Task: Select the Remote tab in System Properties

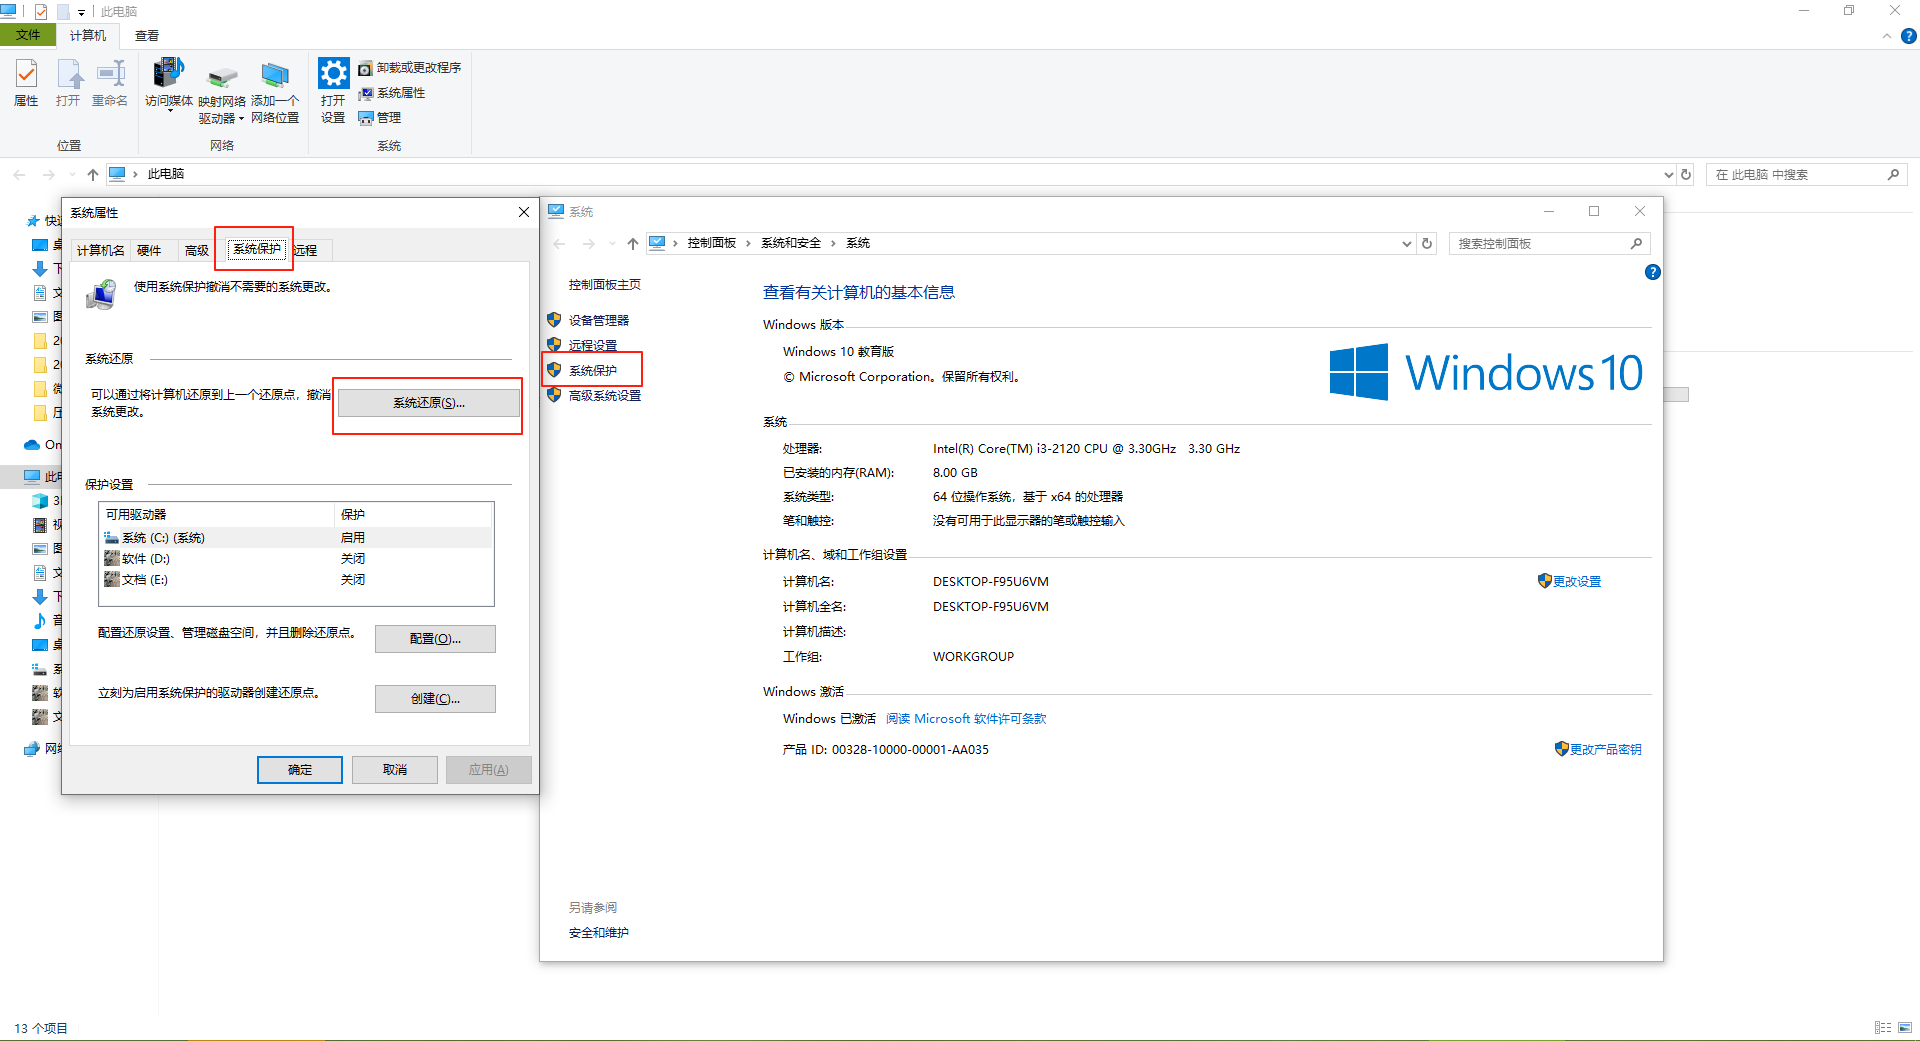Action: pos(307,251)
